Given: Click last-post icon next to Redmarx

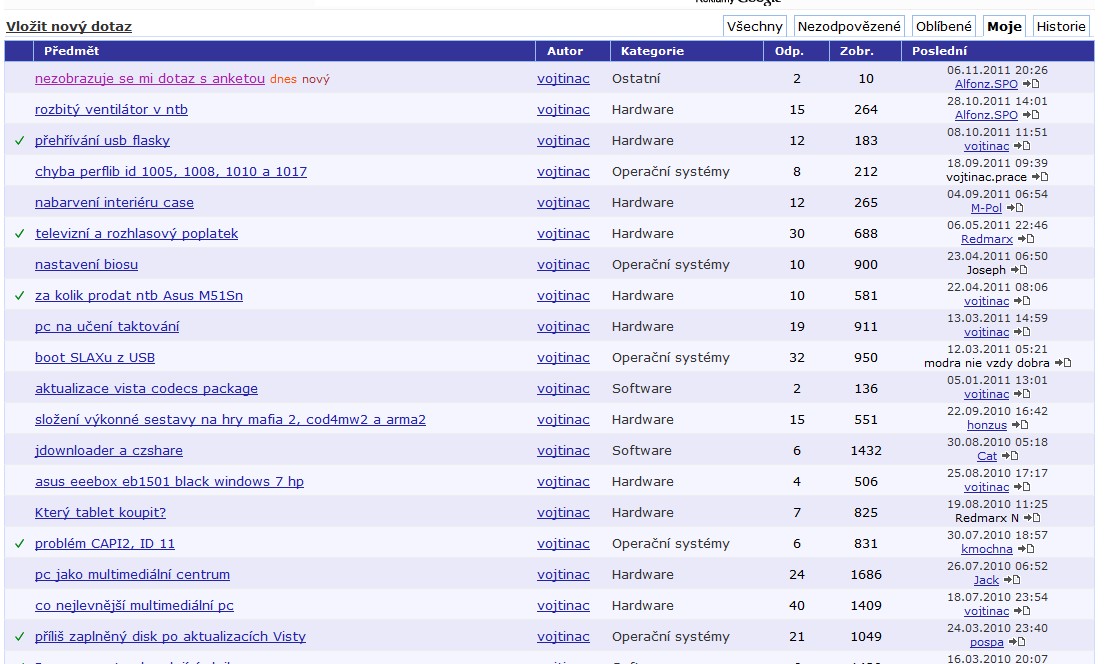Looking at the screenshot, I should point(1026,239).
